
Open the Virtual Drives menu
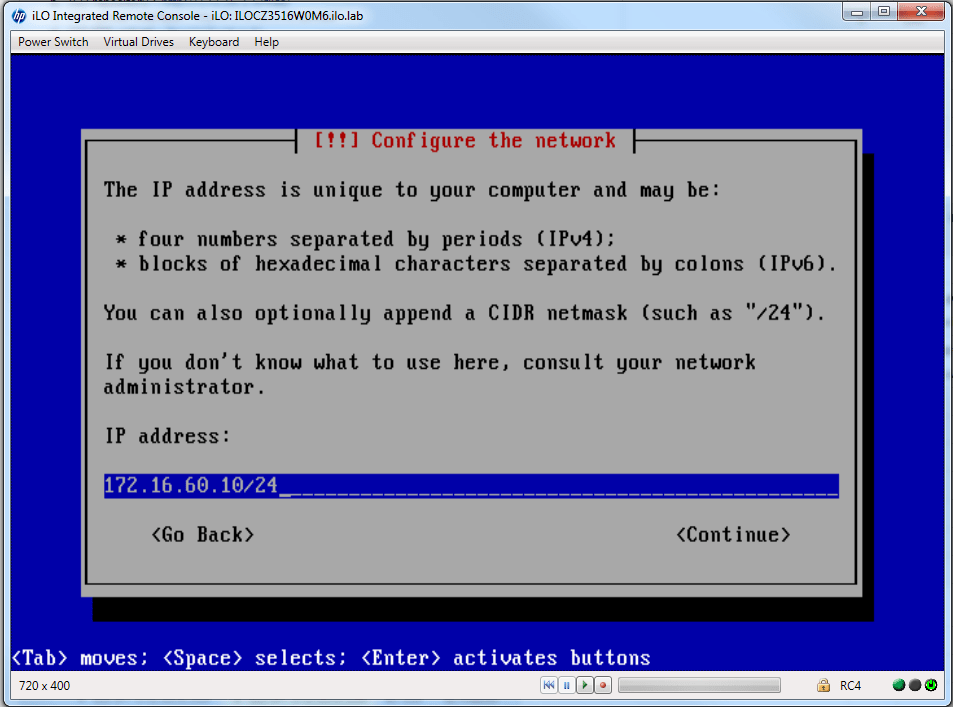coord(138,42)
